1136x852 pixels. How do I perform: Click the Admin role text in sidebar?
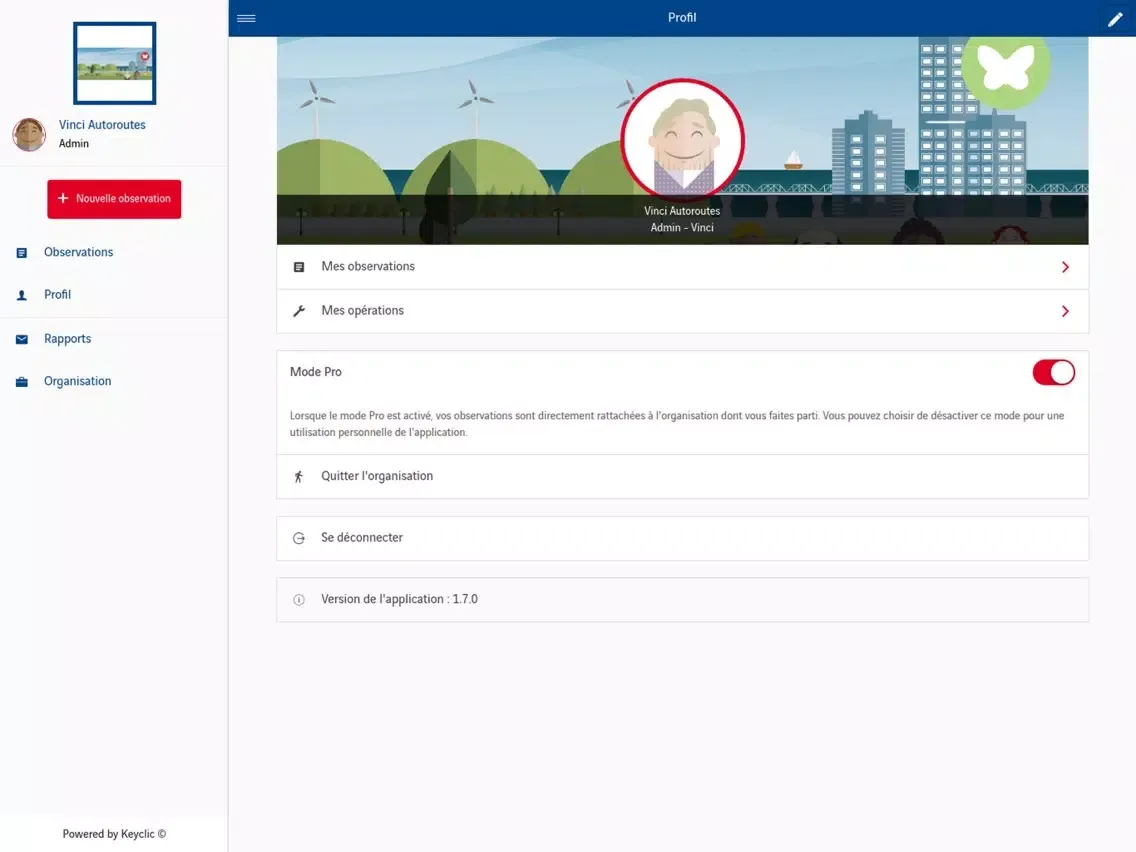pyautogui.click(x=74, y=143)
